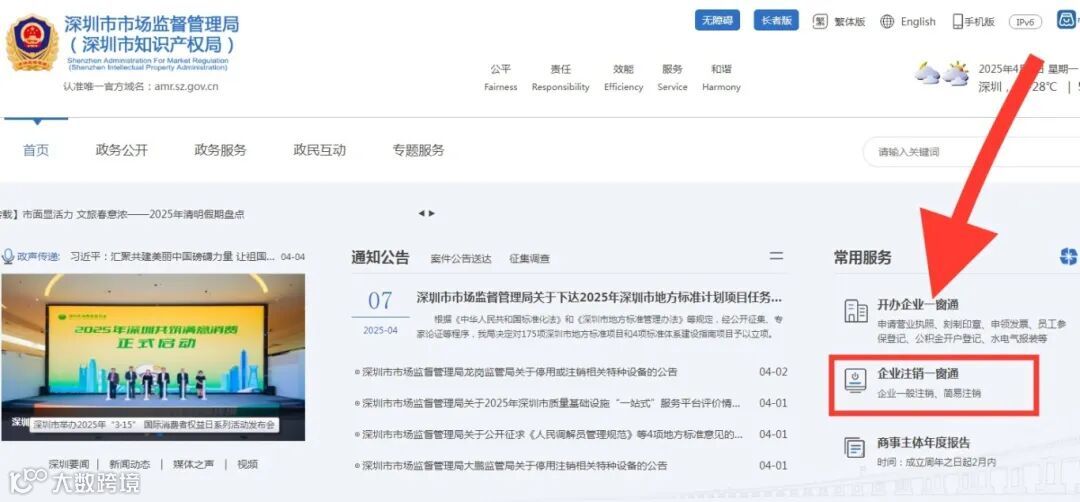Open the 2025年深圳市地方标准计划项目任务 notice title
The height and width of the screenshot is (502, 1080).
(599, 298)
